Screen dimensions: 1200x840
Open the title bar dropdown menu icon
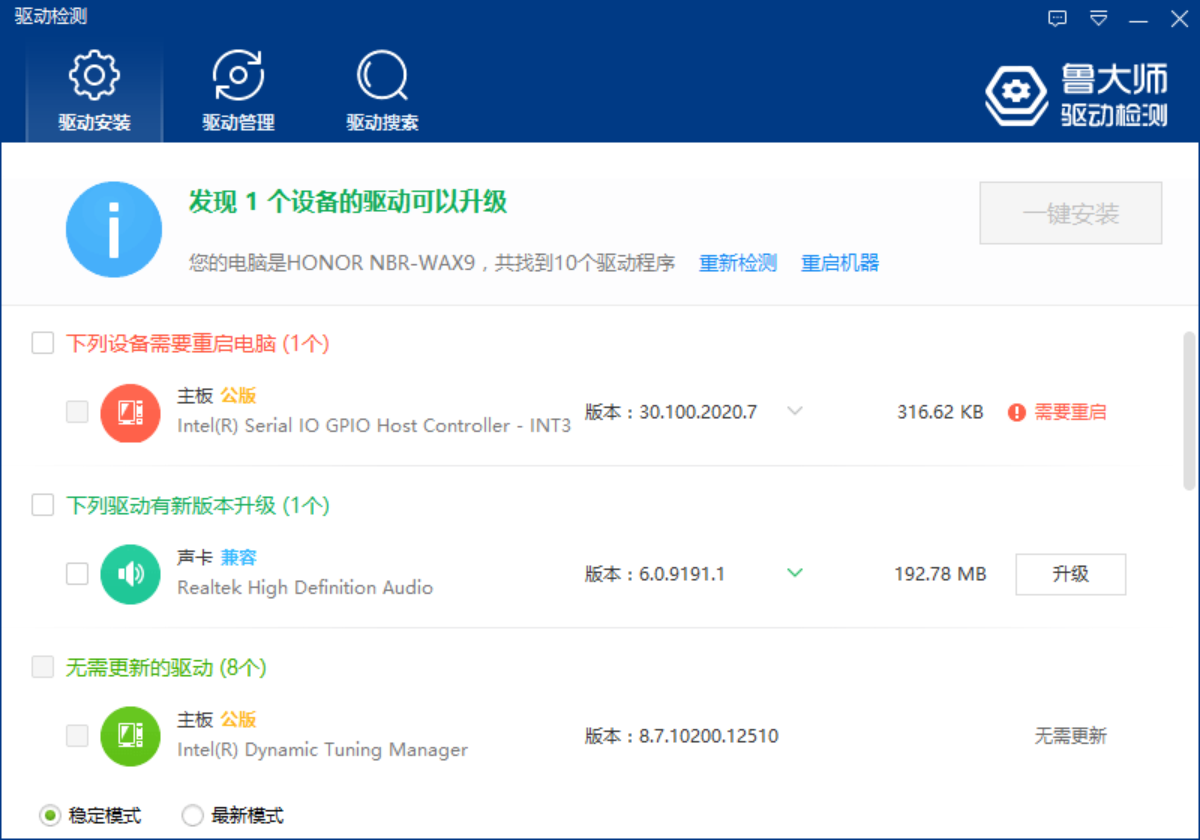[x=1099, y=18]
